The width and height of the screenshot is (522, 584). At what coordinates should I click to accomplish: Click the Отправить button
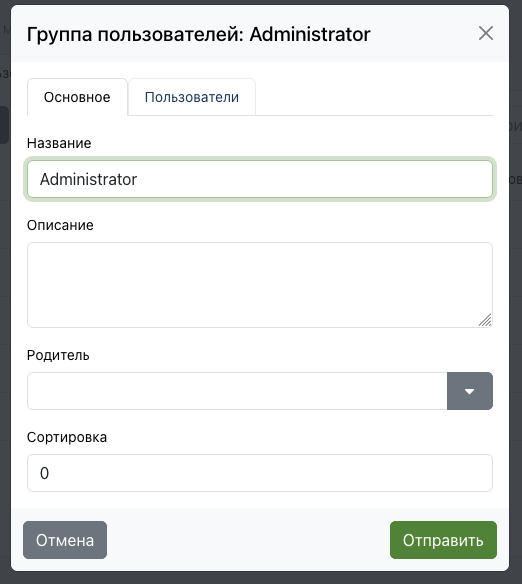443,540
